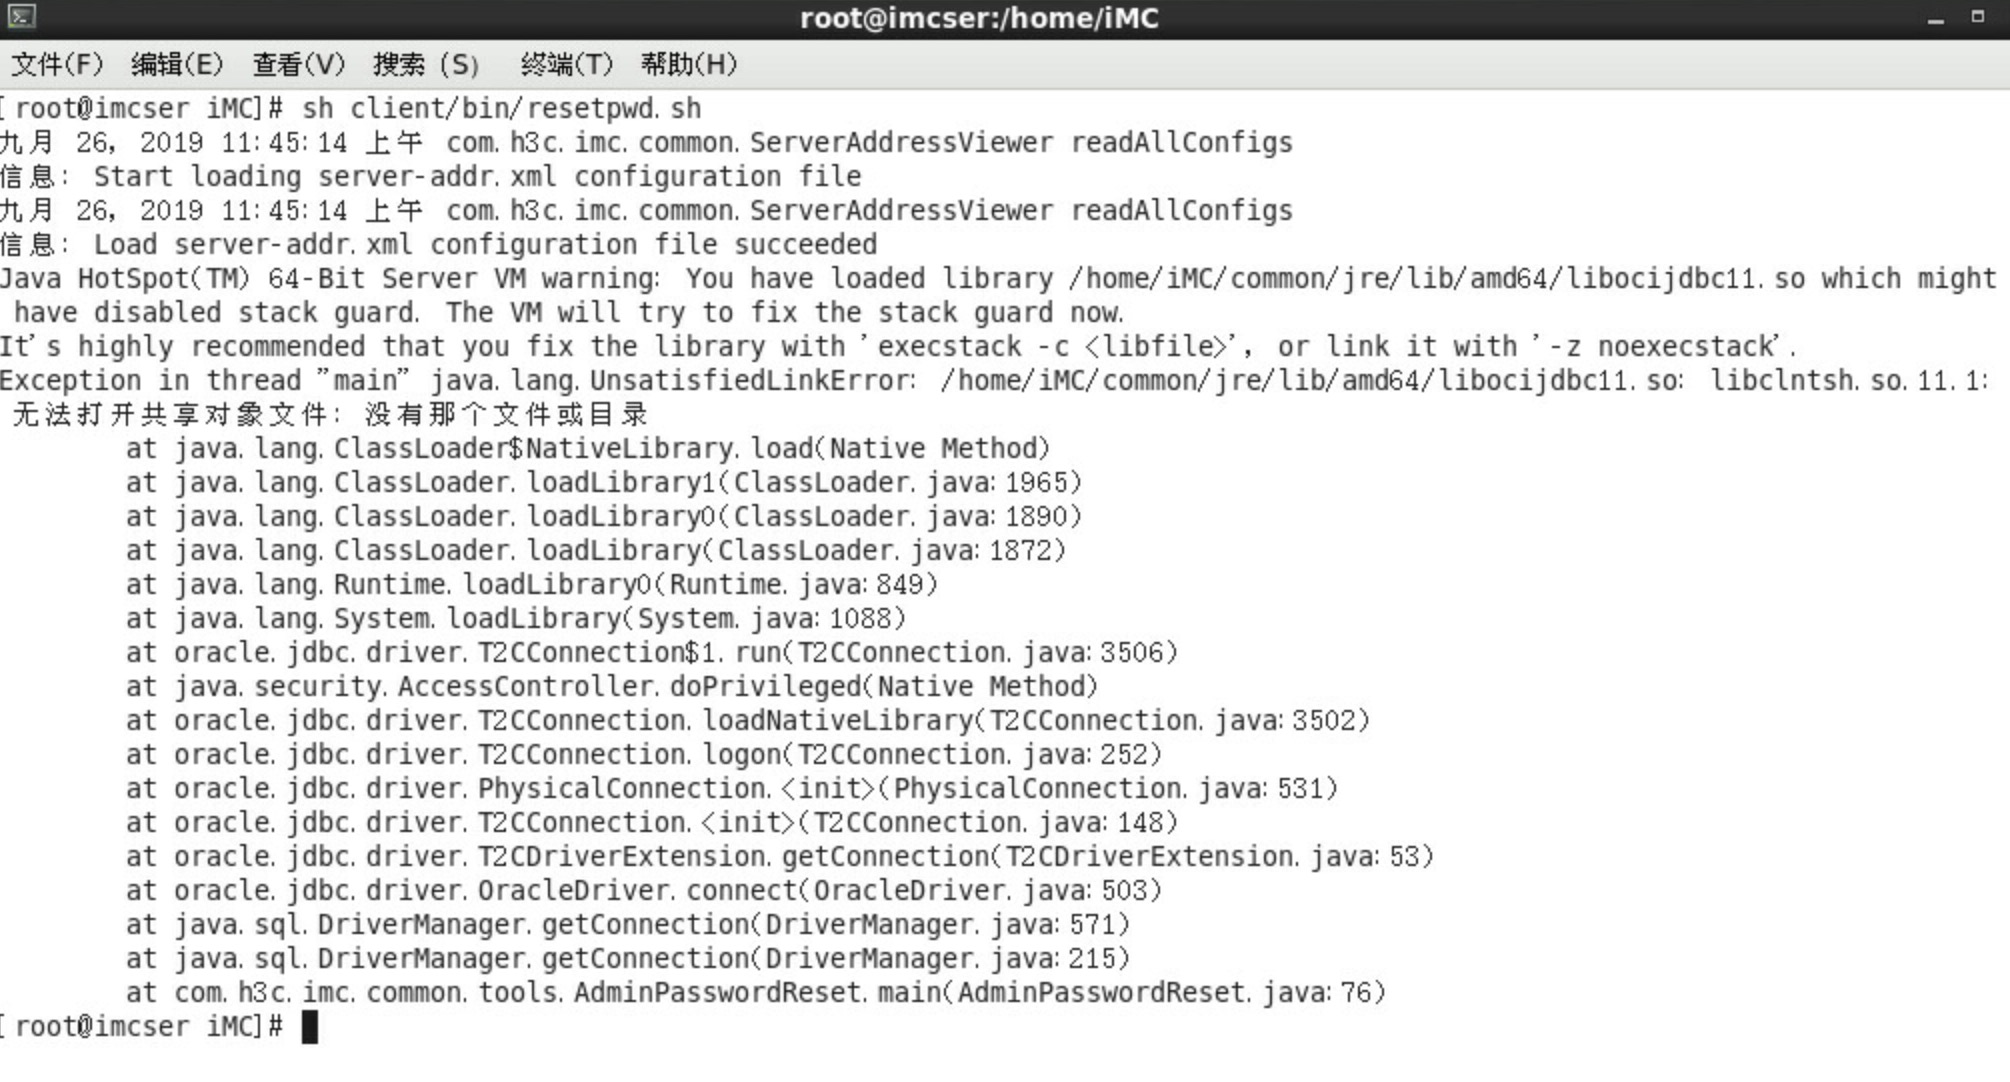This screenshot has height=1082, width=2010.
Task: Click the root@imcser:/home/iMC window title
Action: pos(979,19)
